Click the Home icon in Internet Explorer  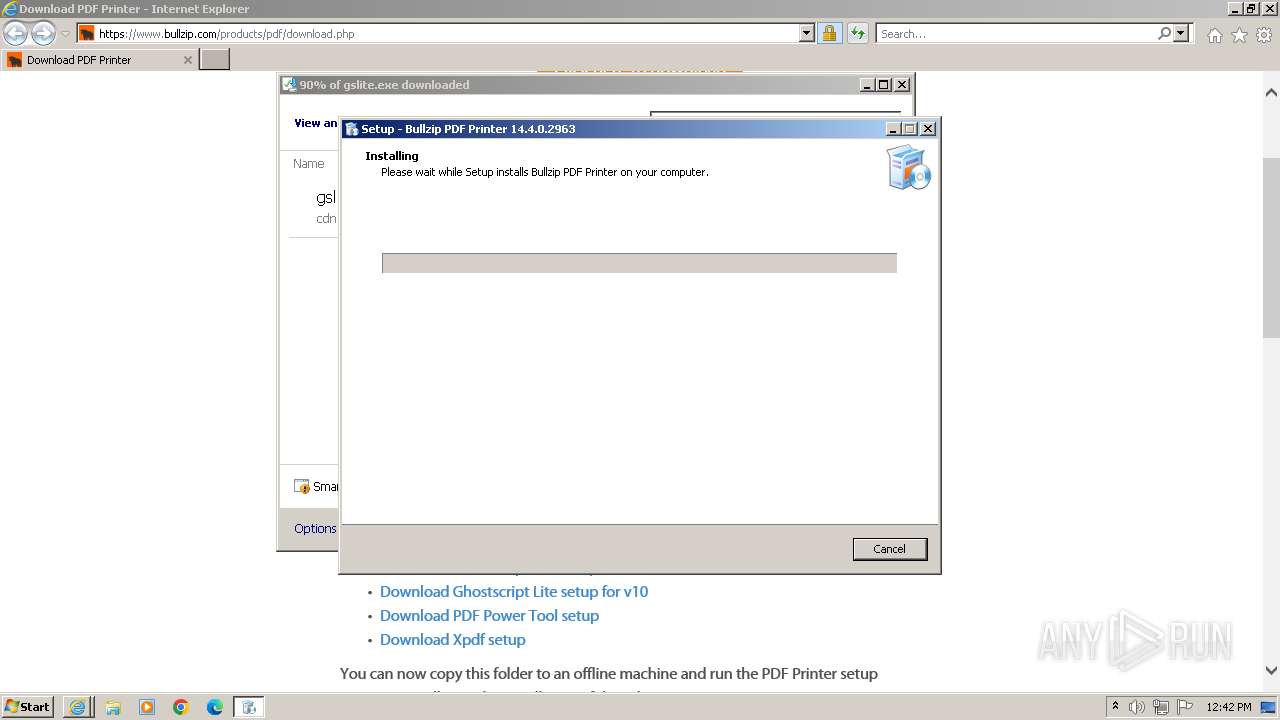click(x=1214, y=35)
